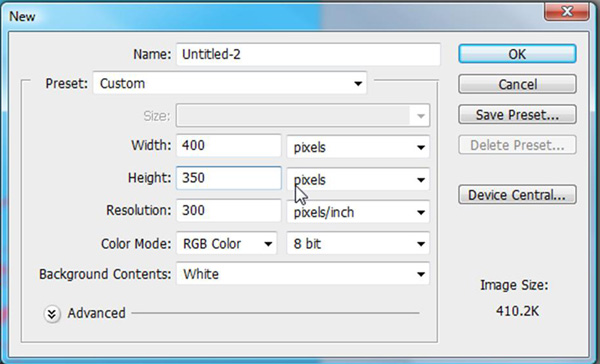Open the Width units dropdown

point(358,147)
